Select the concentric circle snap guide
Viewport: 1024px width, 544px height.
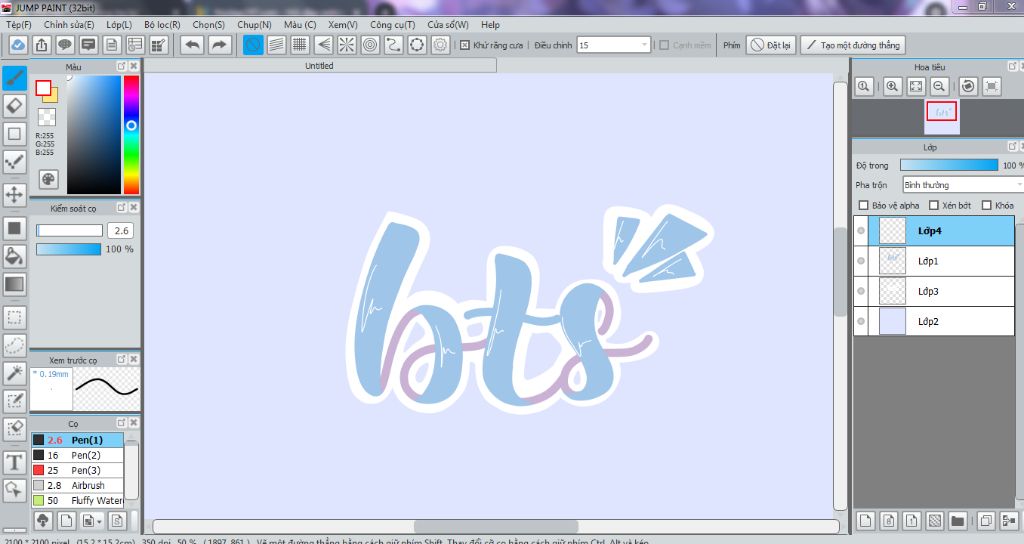(370, 45)
